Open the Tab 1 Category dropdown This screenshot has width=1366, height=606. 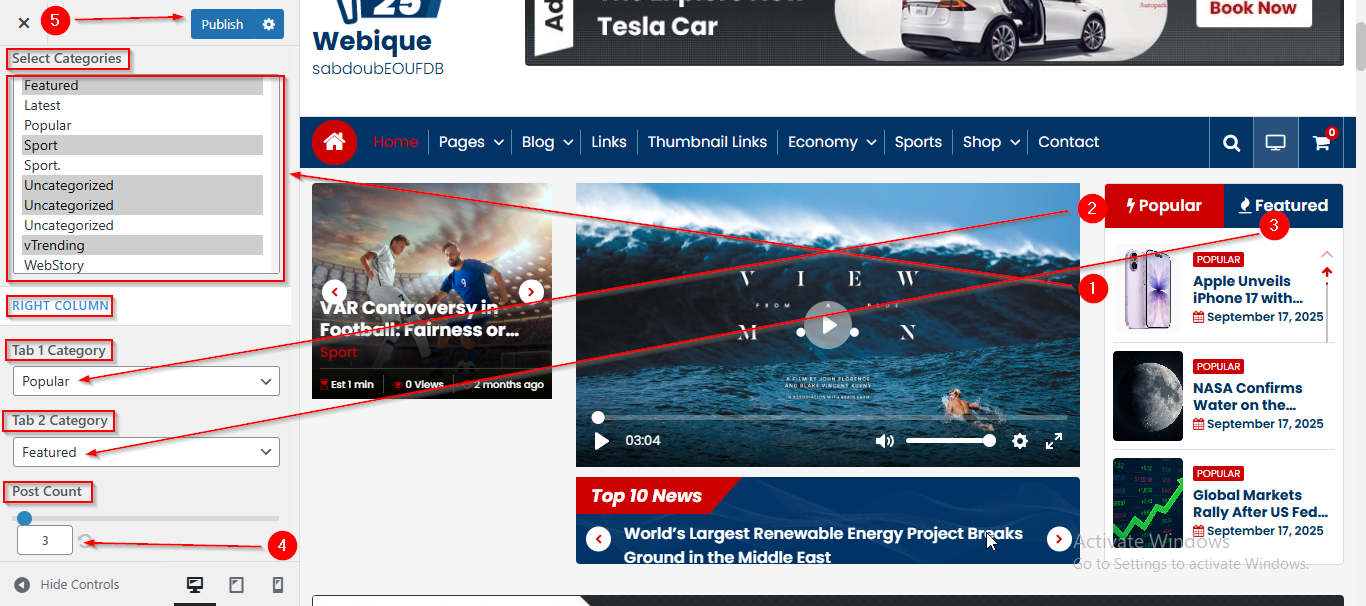pos(146,381)
